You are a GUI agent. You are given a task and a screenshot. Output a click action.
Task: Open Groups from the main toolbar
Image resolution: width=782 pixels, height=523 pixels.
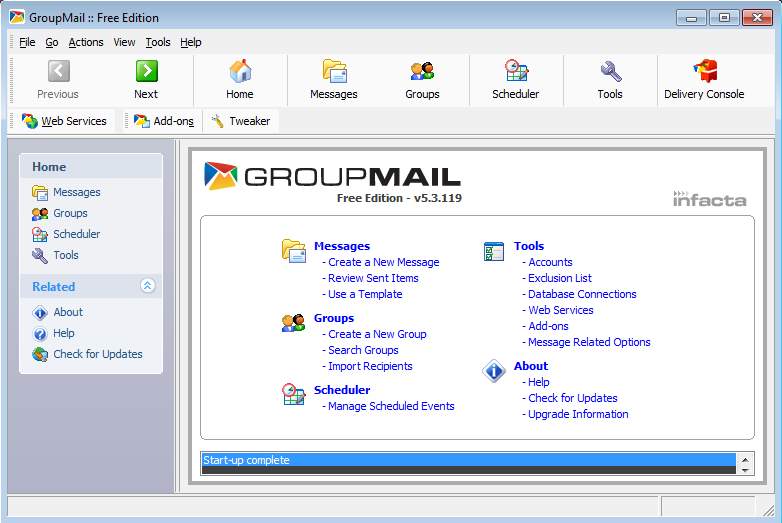click(x=422, y=80)
